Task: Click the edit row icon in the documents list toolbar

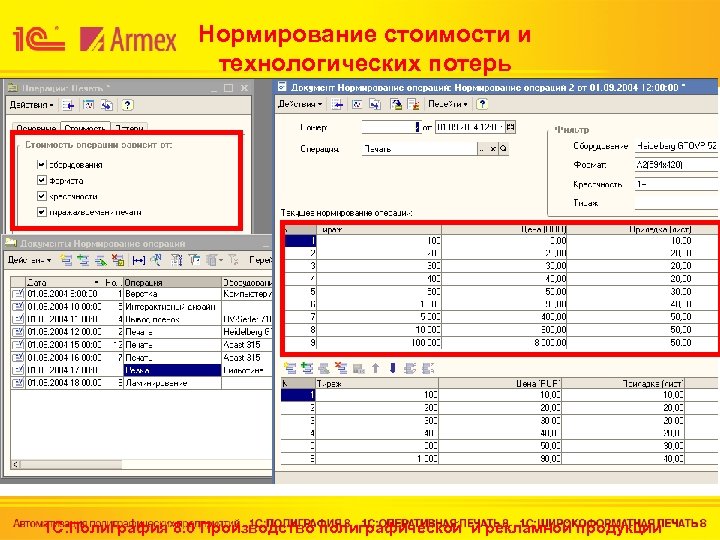Action: (101, 260)
